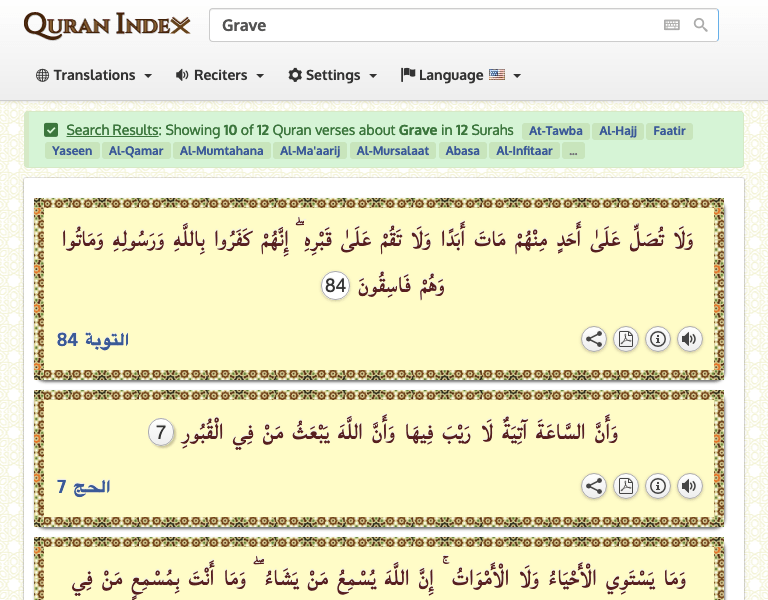Download PDF of verse At-Tawba 84
This screenshot has width=768, height=600.
[625, 339]
